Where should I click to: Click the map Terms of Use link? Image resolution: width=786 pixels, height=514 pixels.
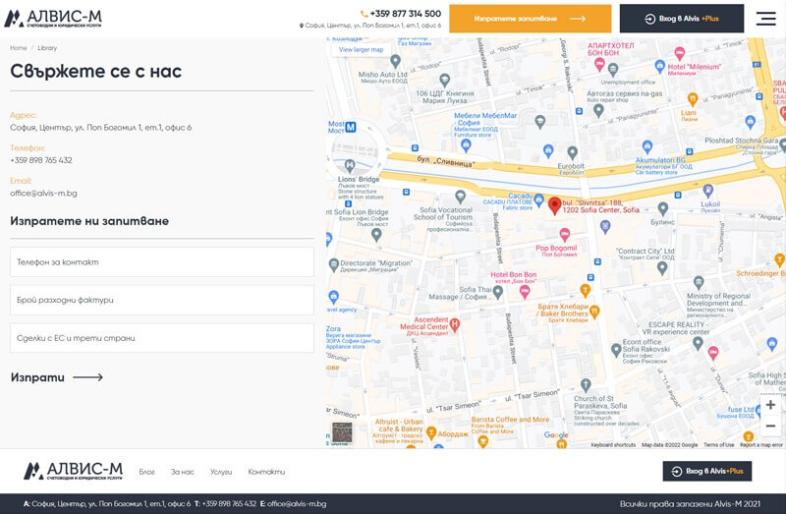pos(718,445)
